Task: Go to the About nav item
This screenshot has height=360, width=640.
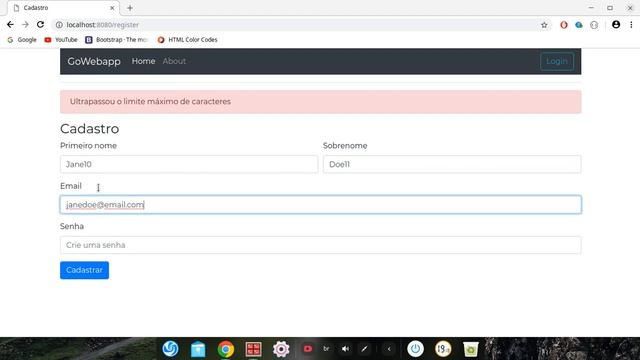Action: point(174,61)
